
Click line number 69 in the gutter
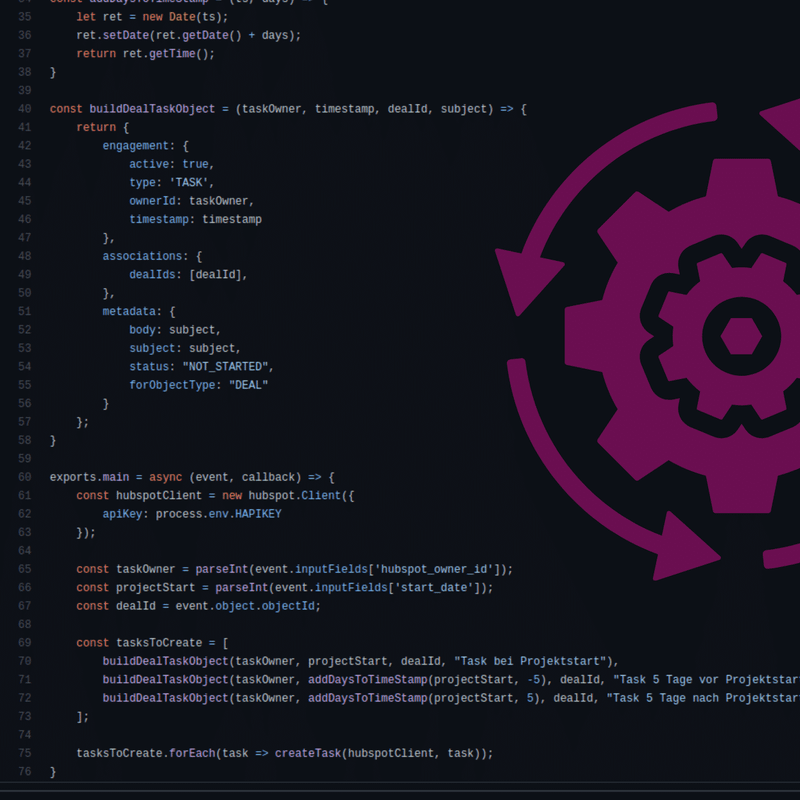(x=24, y=642)
